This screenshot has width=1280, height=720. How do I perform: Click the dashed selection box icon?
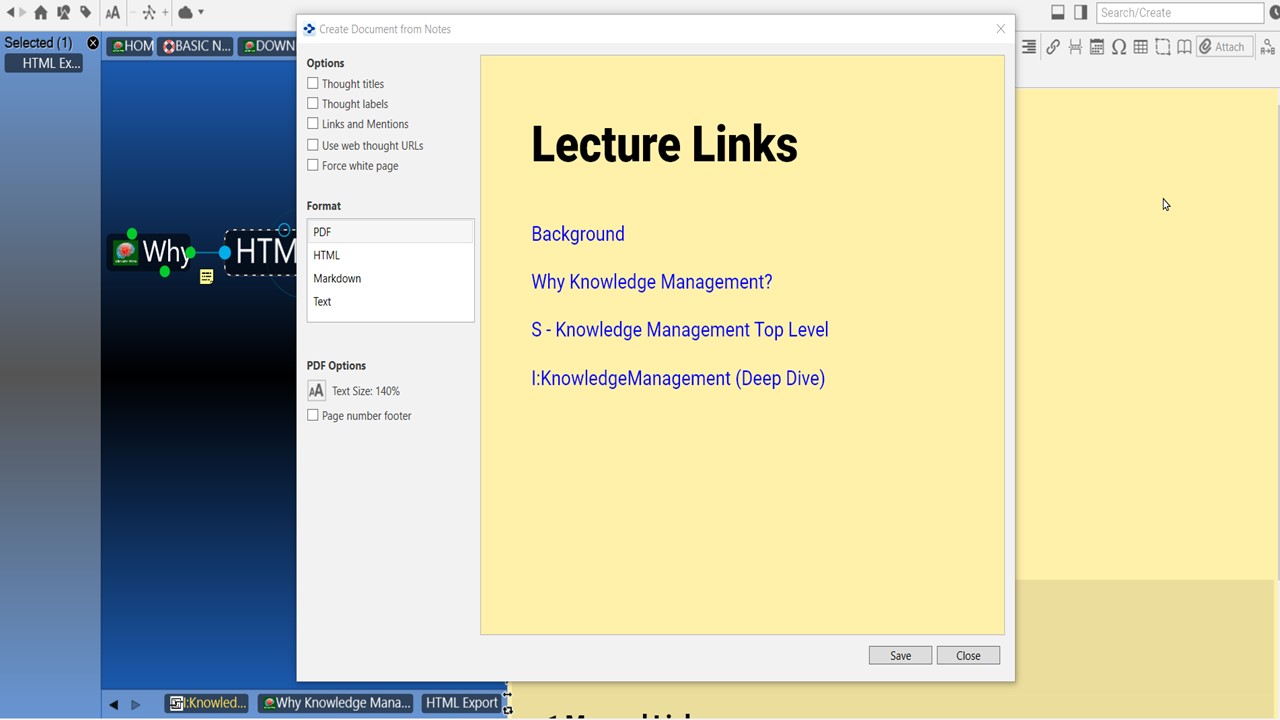[1163, 47]
